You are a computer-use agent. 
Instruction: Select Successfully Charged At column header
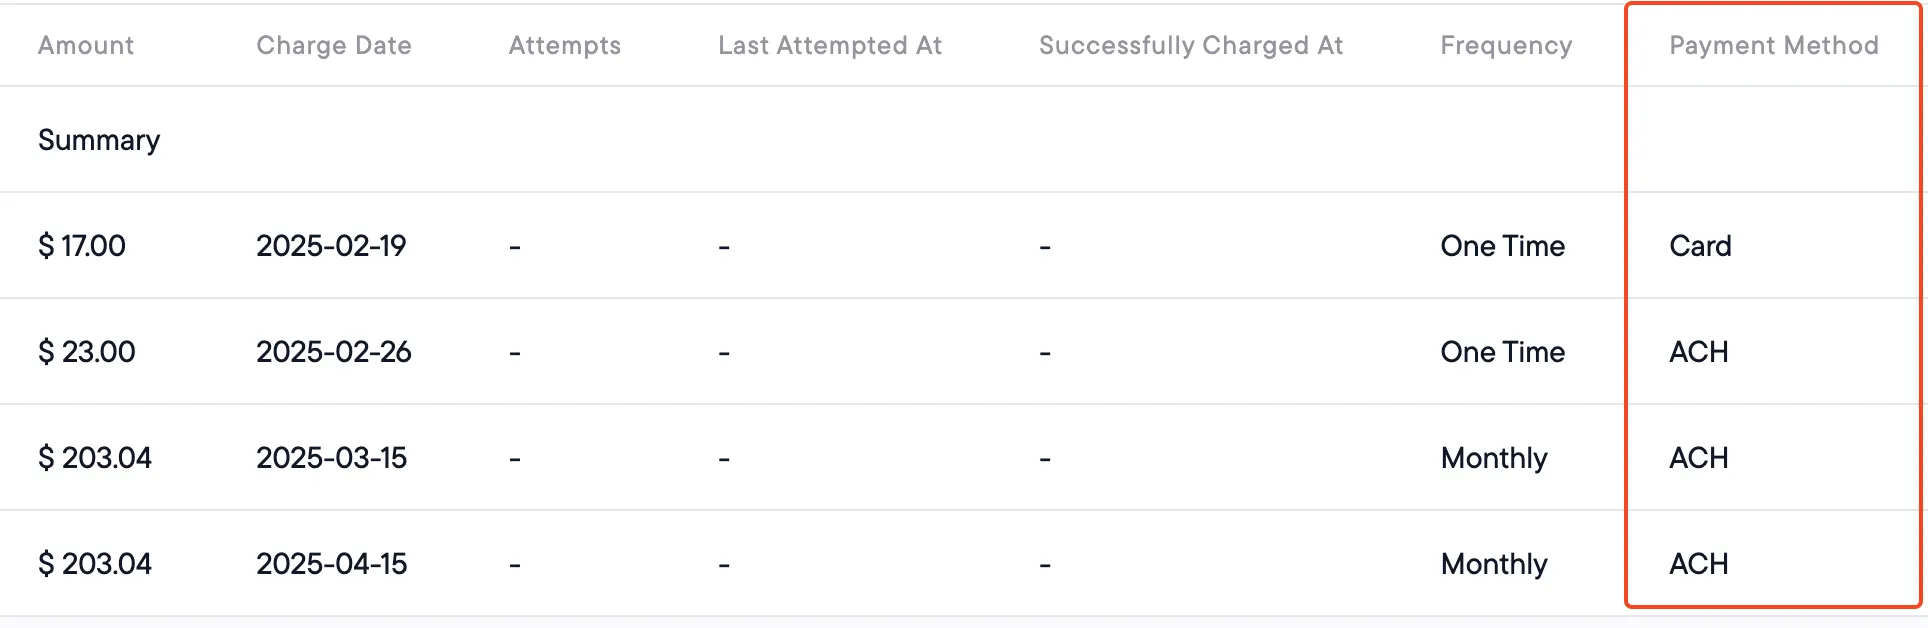coord(1191,45)
